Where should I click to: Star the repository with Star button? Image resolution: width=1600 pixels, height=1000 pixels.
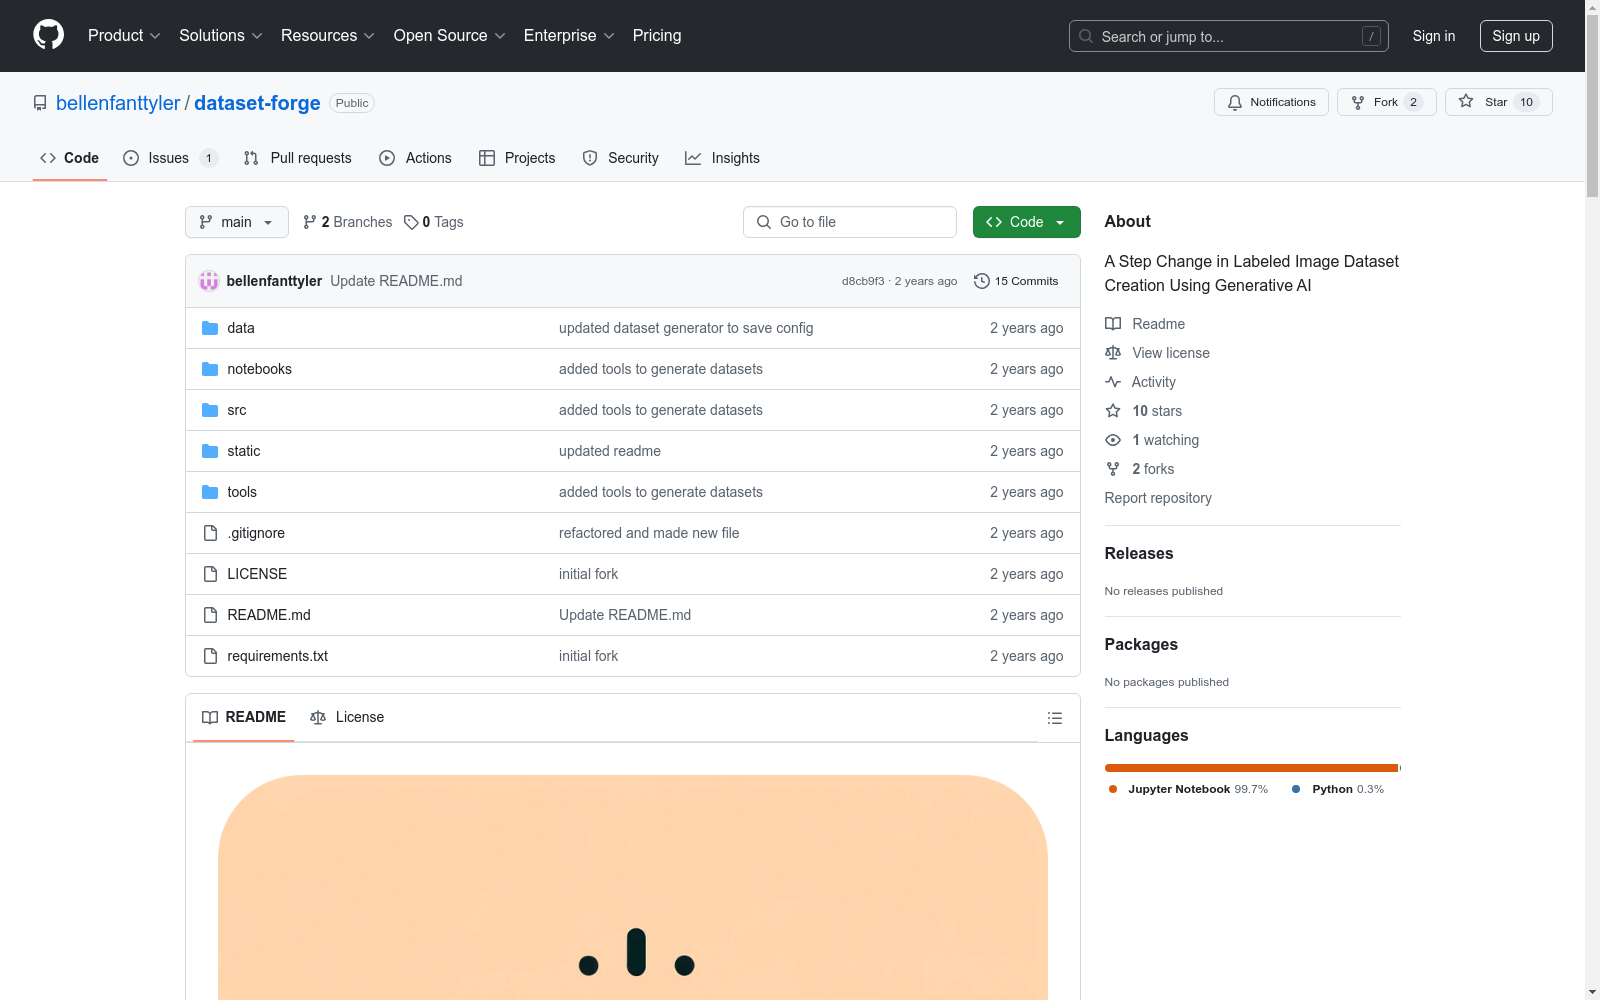[x=1498, y=102]
